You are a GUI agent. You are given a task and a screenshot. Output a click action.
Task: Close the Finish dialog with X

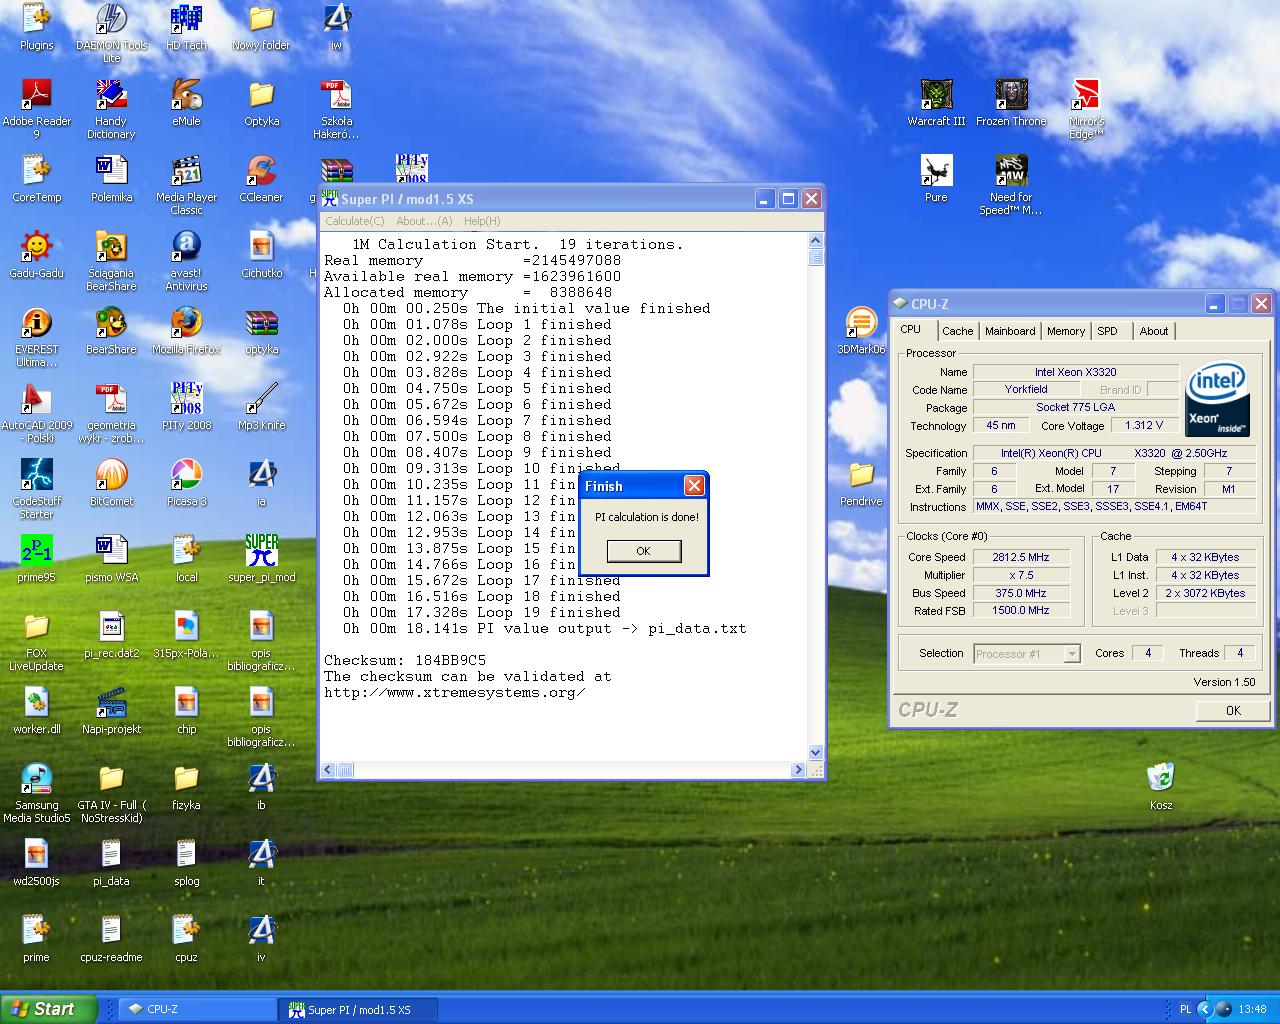(x=694, y=486)
